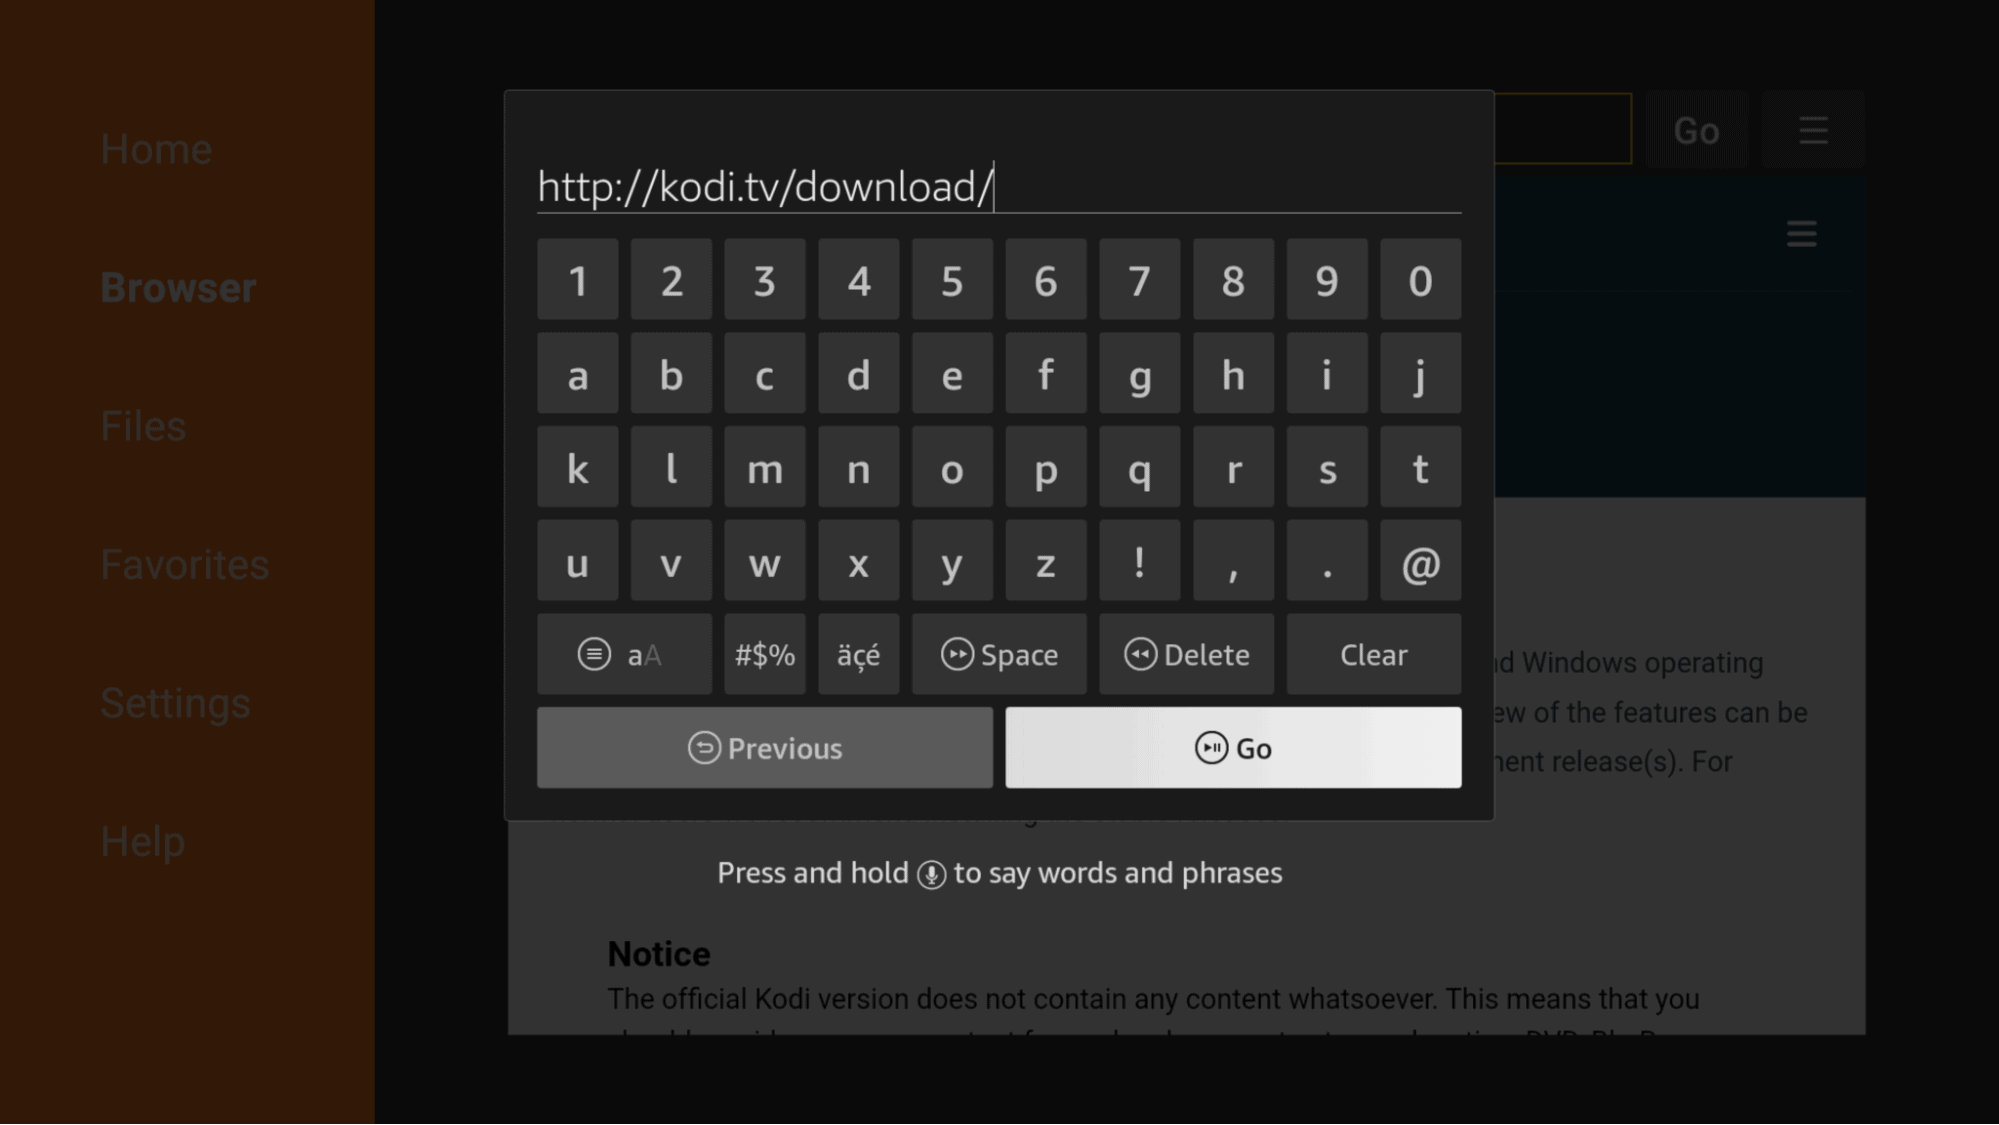Click the Go playback icon button
1999x1125 pixels.
pos(1233,747)
